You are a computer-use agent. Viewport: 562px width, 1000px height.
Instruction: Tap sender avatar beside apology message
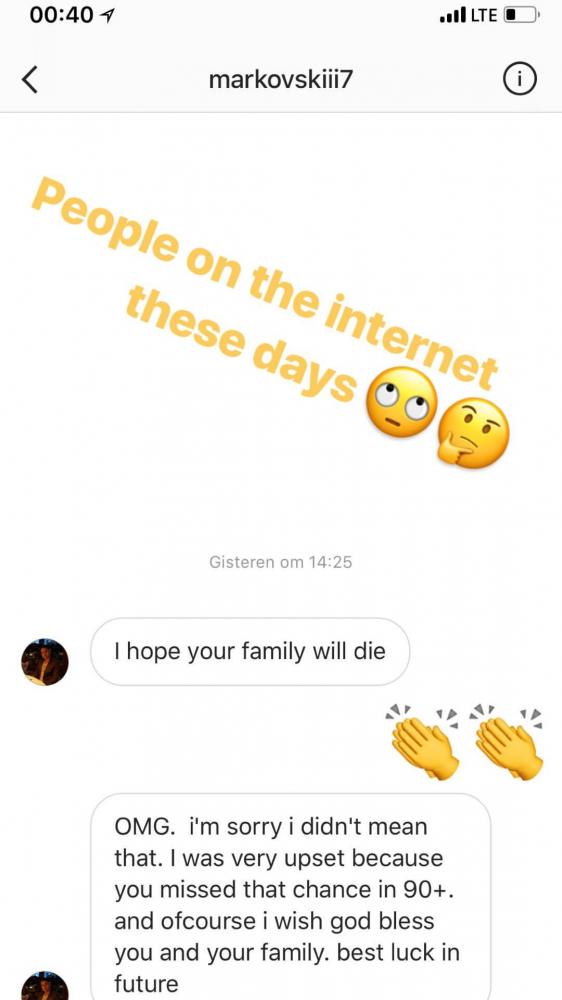pos(45,985)
